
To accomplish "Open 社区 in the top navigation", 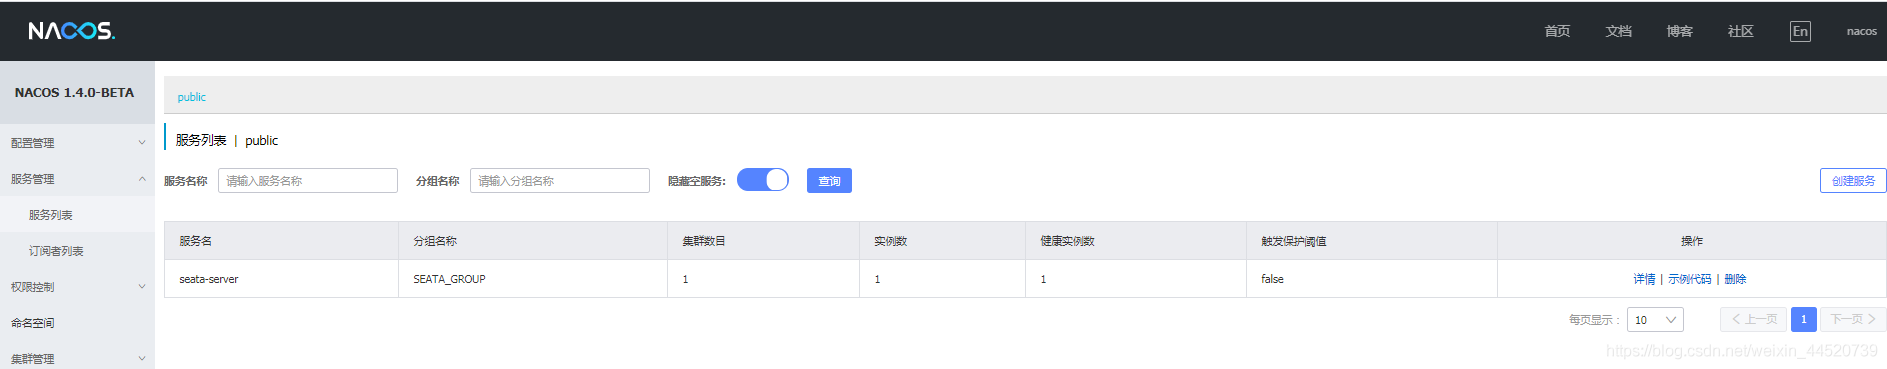I will pyautogui.click(x=1740, y=31).
